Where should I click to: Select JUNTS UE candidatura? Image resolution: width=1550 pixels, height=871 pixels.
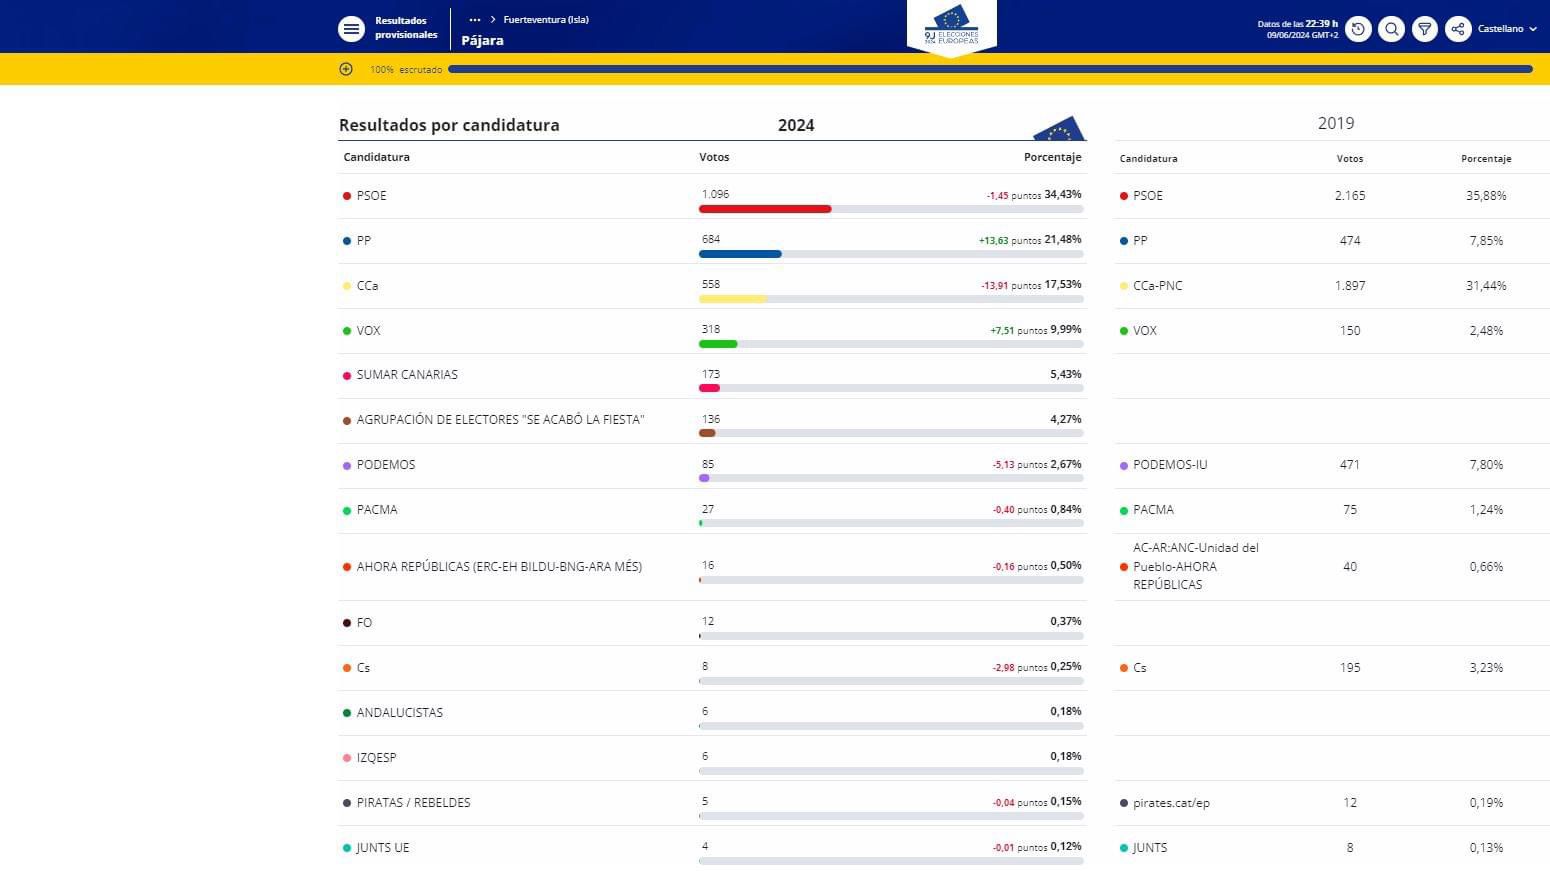click(383, 848)
